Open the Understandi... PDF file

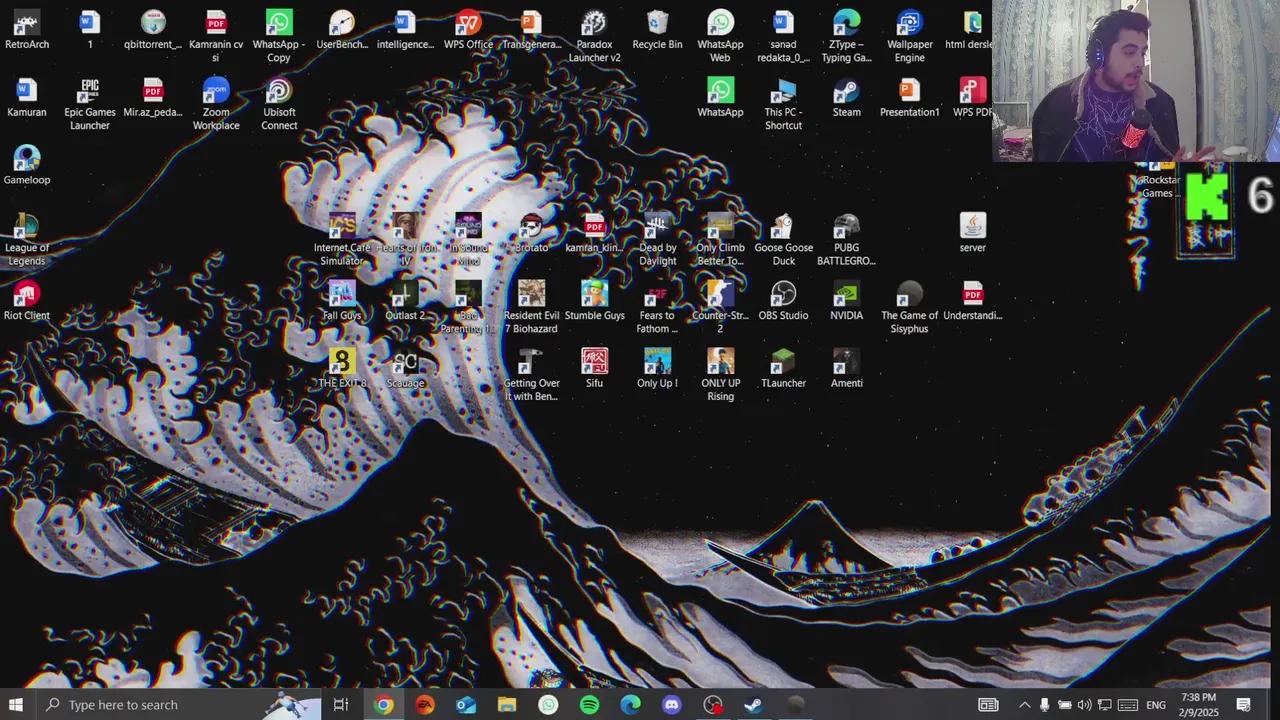coord(972,301)
